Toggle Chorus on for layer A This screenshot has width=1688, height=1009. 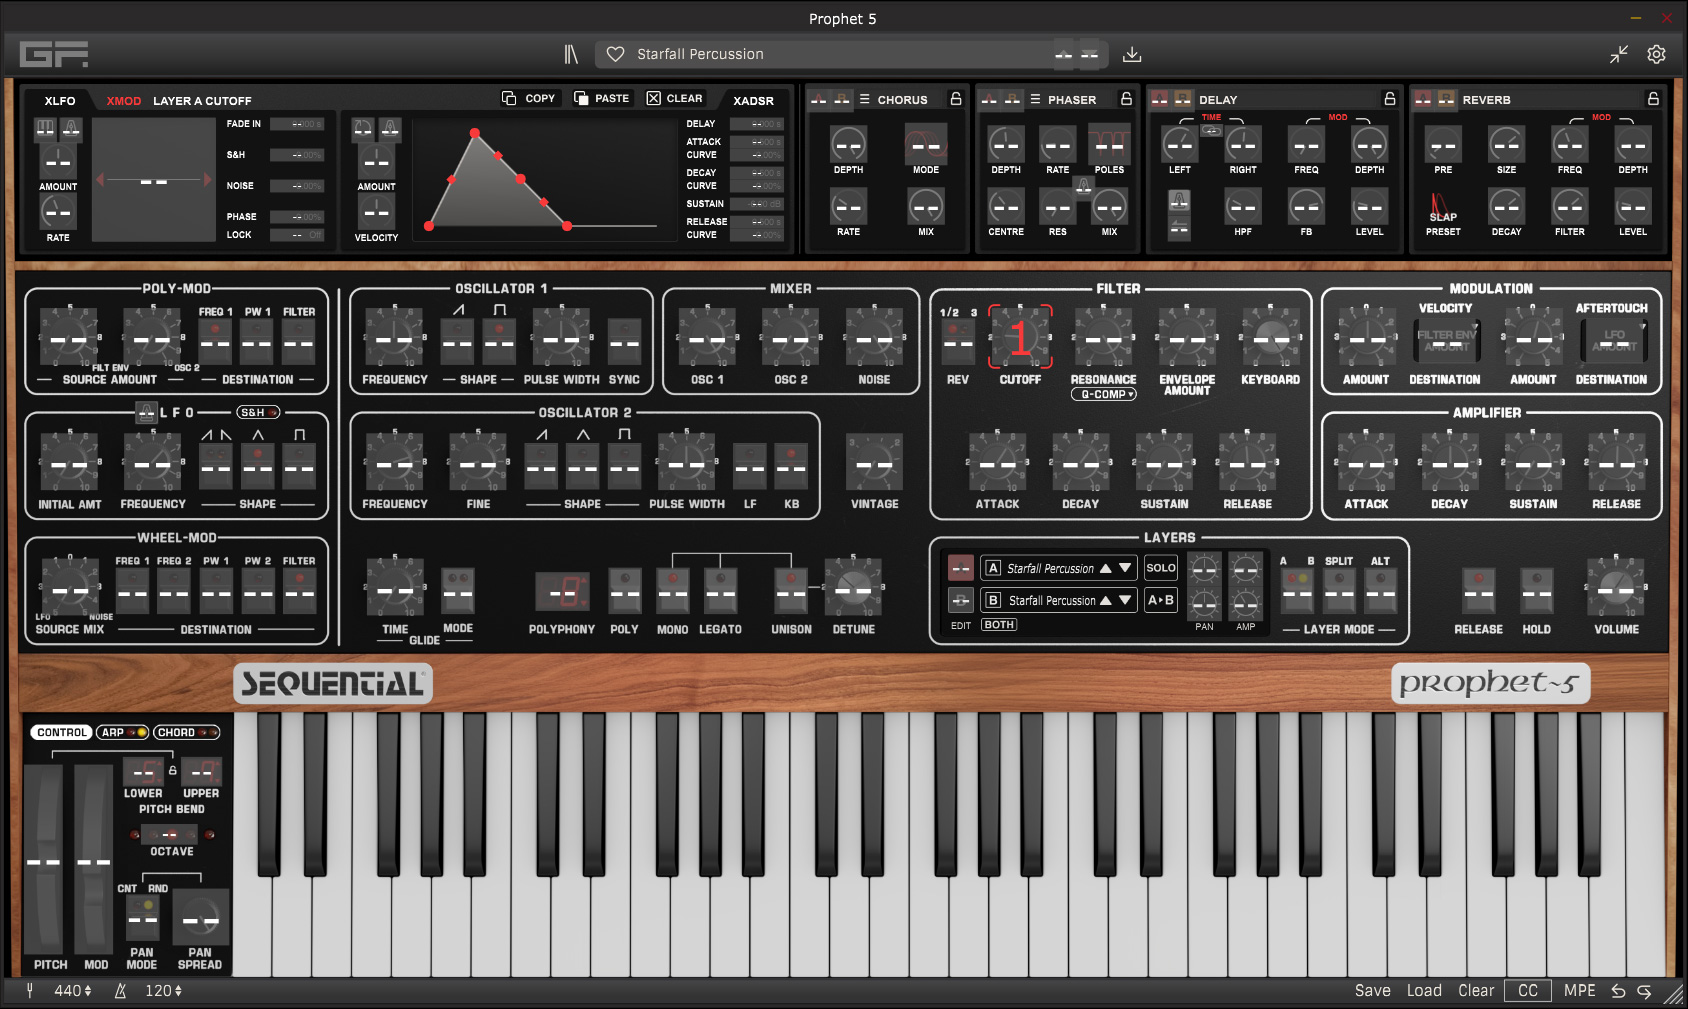click(819, 99)
